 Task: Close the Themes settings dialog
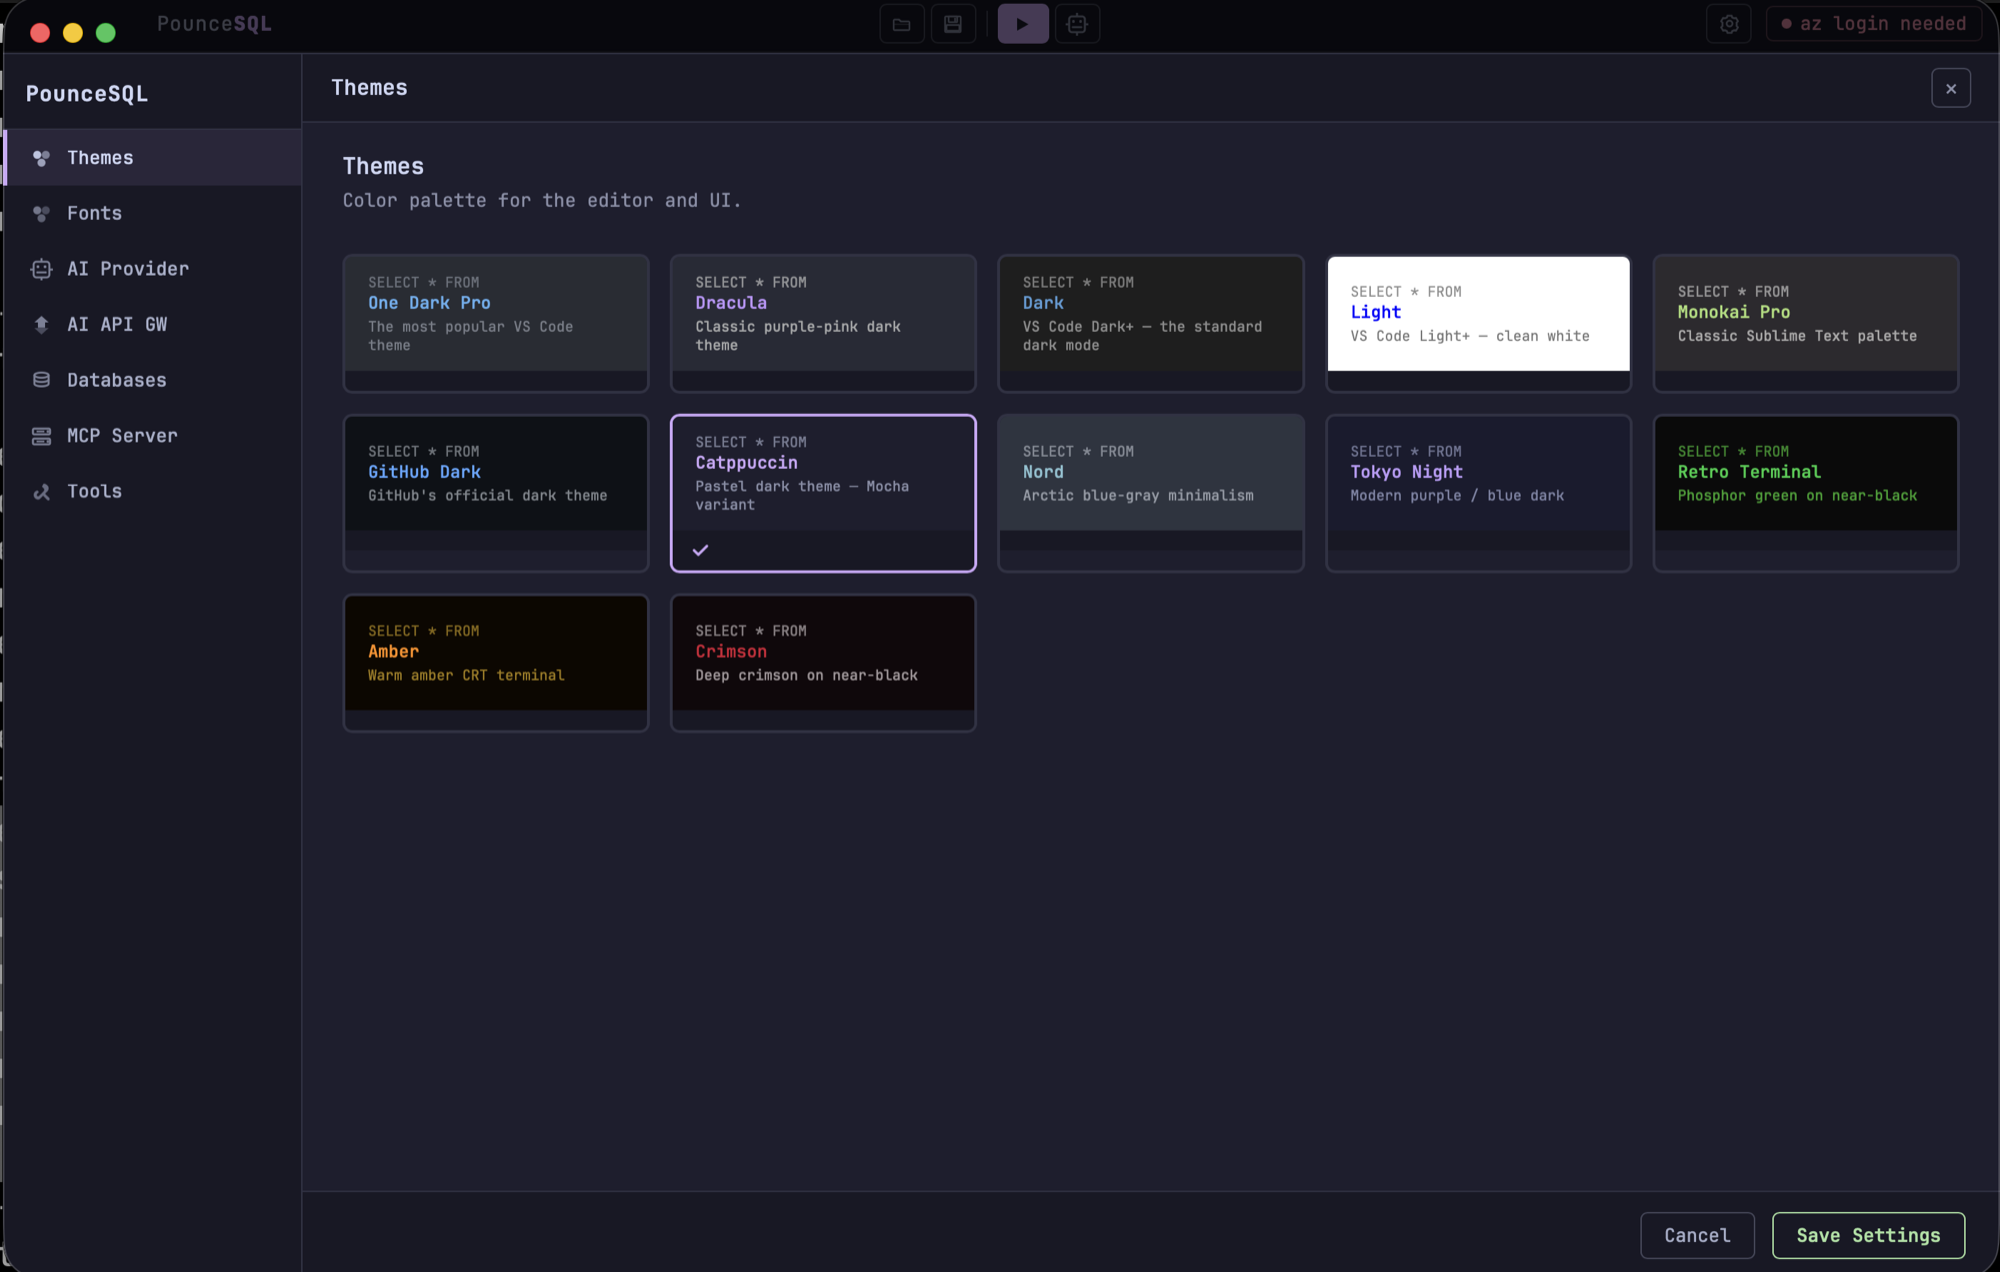1950,88
